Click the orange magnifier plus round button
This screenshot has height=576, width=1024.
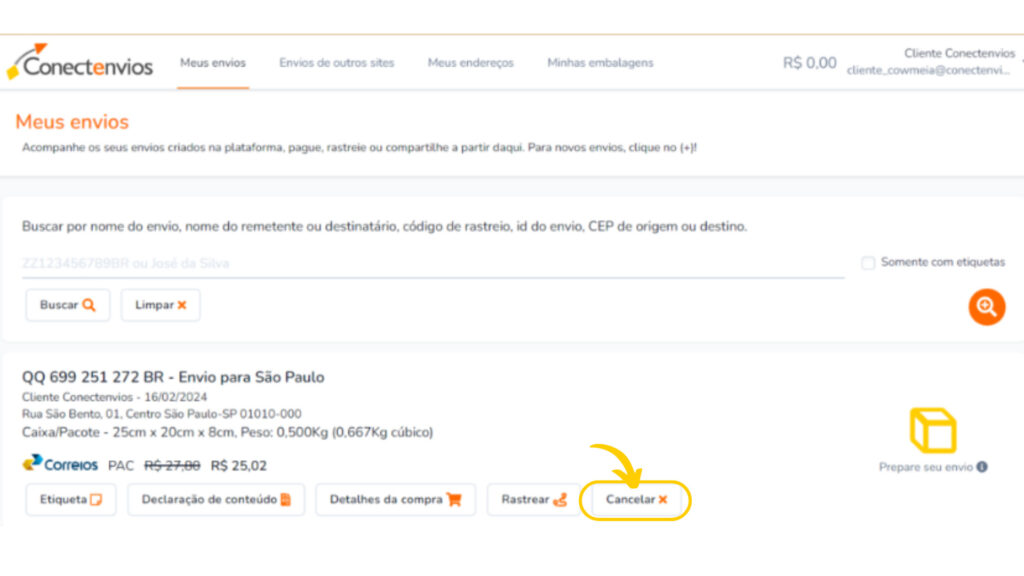click(987, 307)
